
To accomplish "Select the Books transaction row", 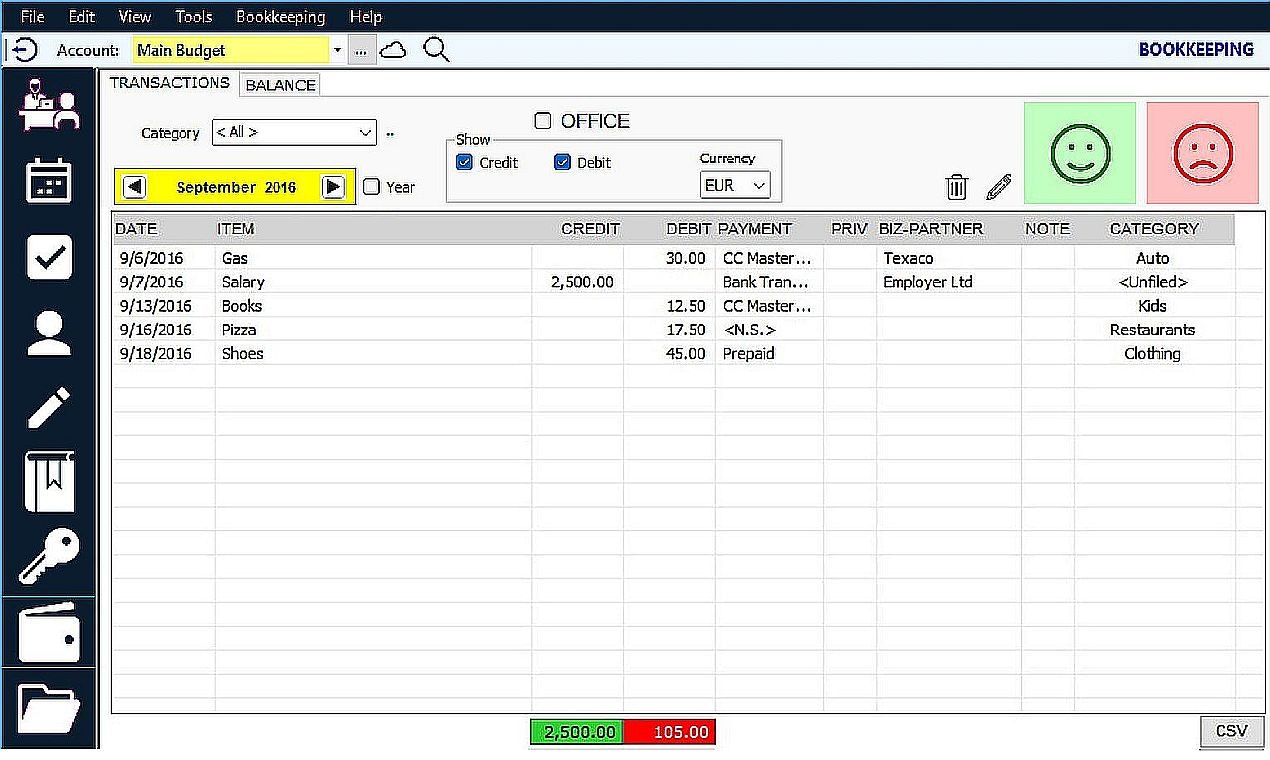I will point(674,306).
